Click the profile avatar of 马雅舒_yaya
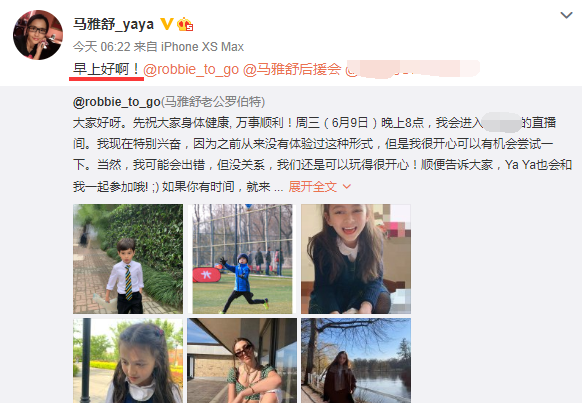This screenshot has height=403, width=582. (38, 35)
